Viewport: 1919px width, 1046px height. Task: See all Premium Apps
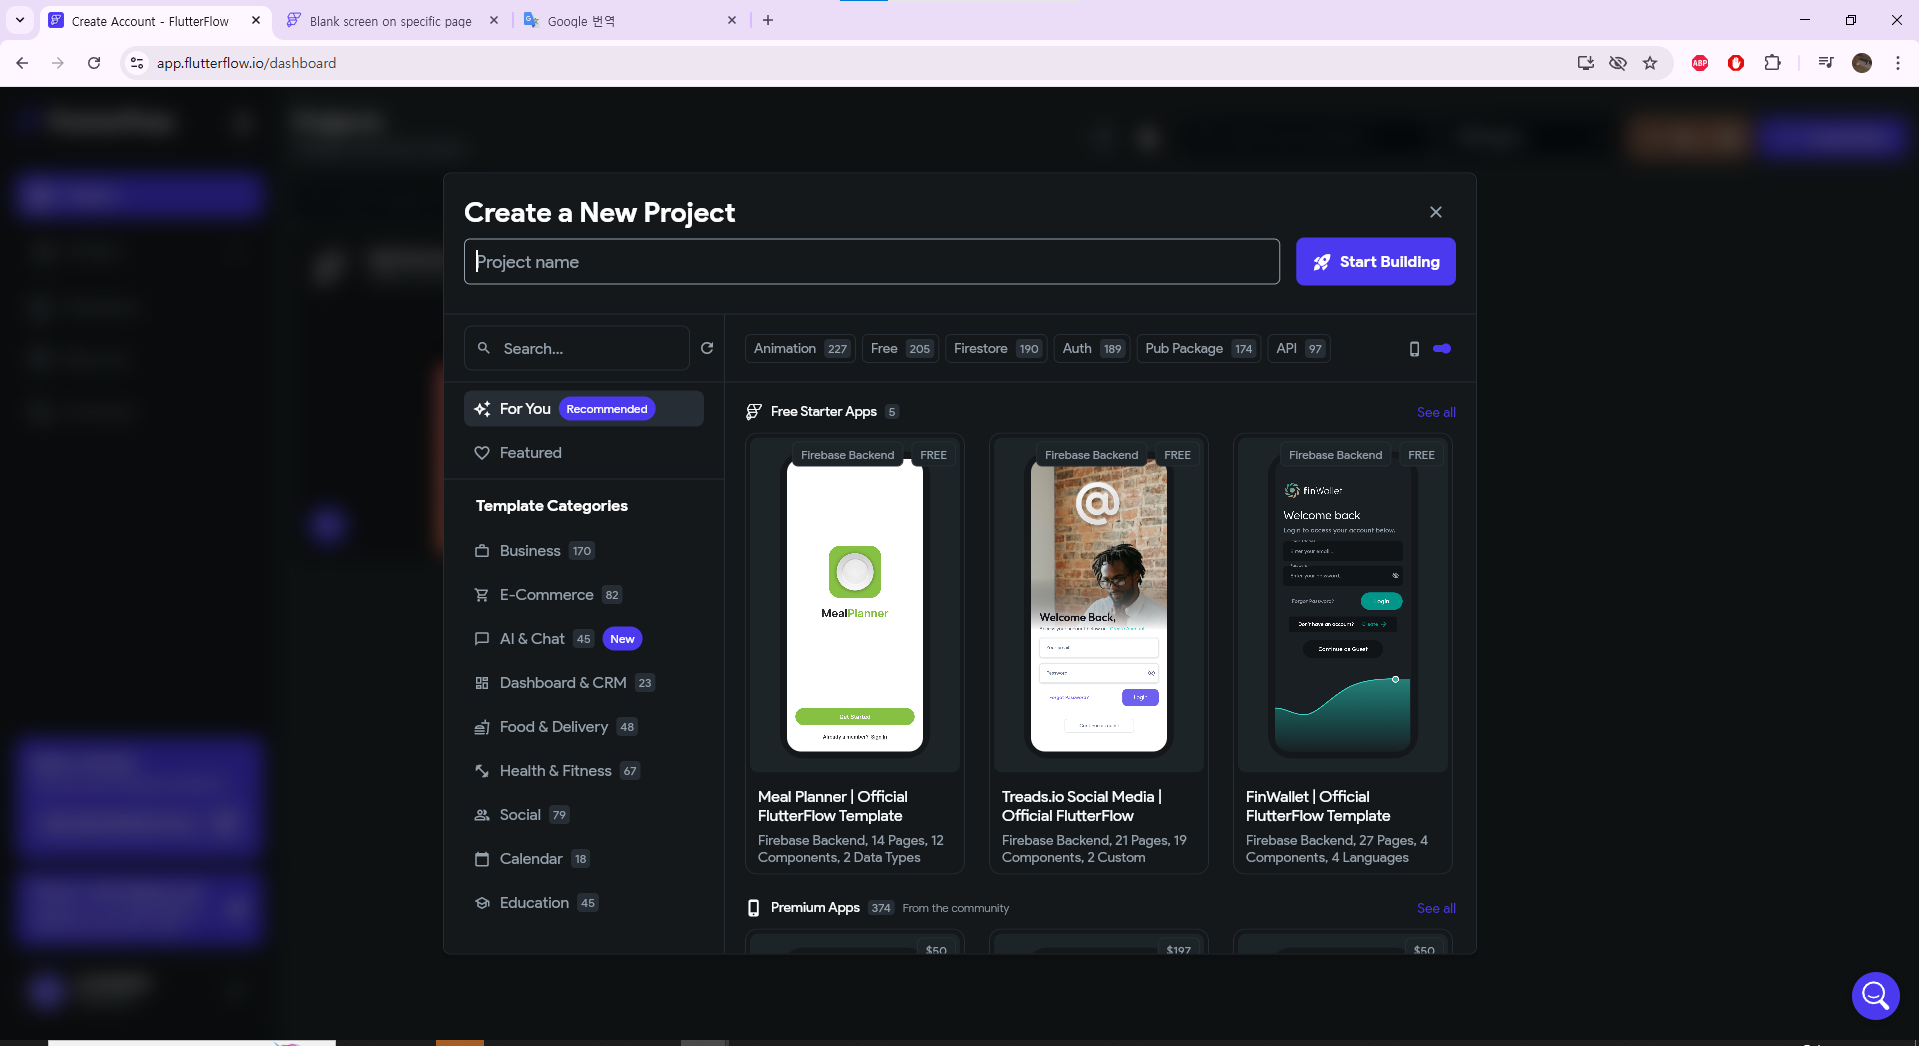pos(1436,908)
